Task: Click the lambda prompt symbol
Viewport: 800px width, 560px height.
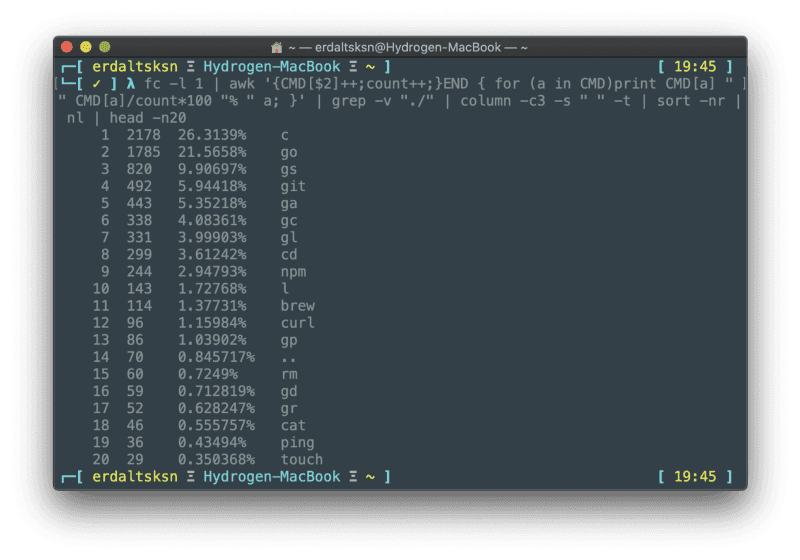Action: [131, 84]
